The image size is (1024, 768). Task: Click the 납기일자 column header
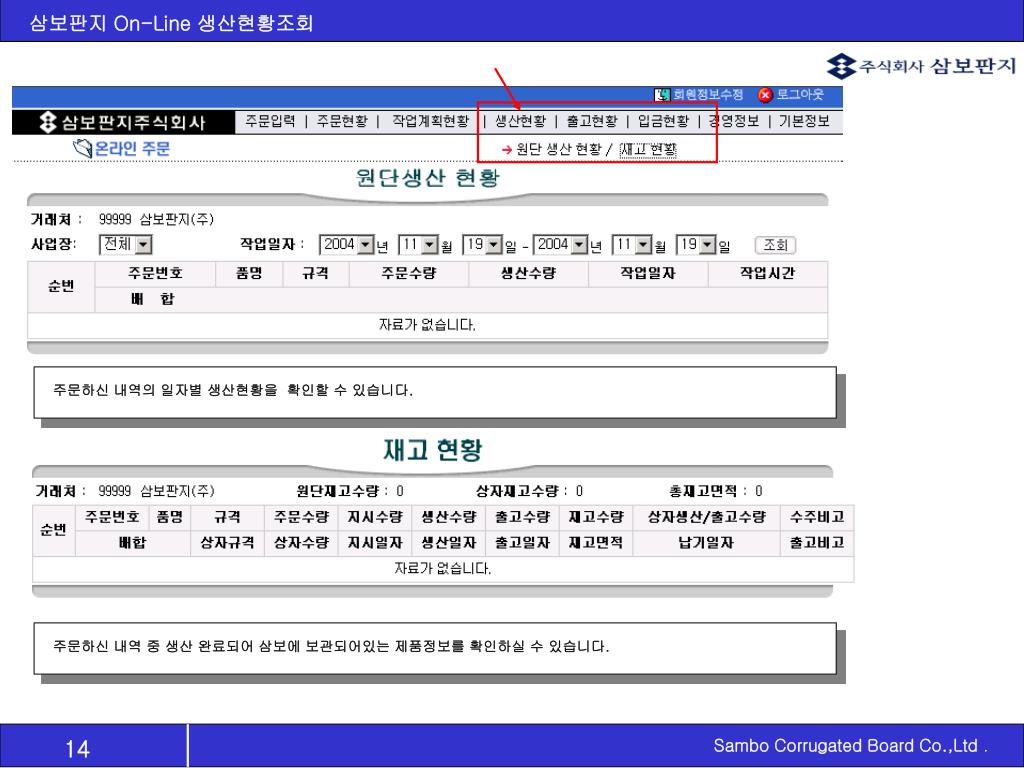click(x=707, y=543)
